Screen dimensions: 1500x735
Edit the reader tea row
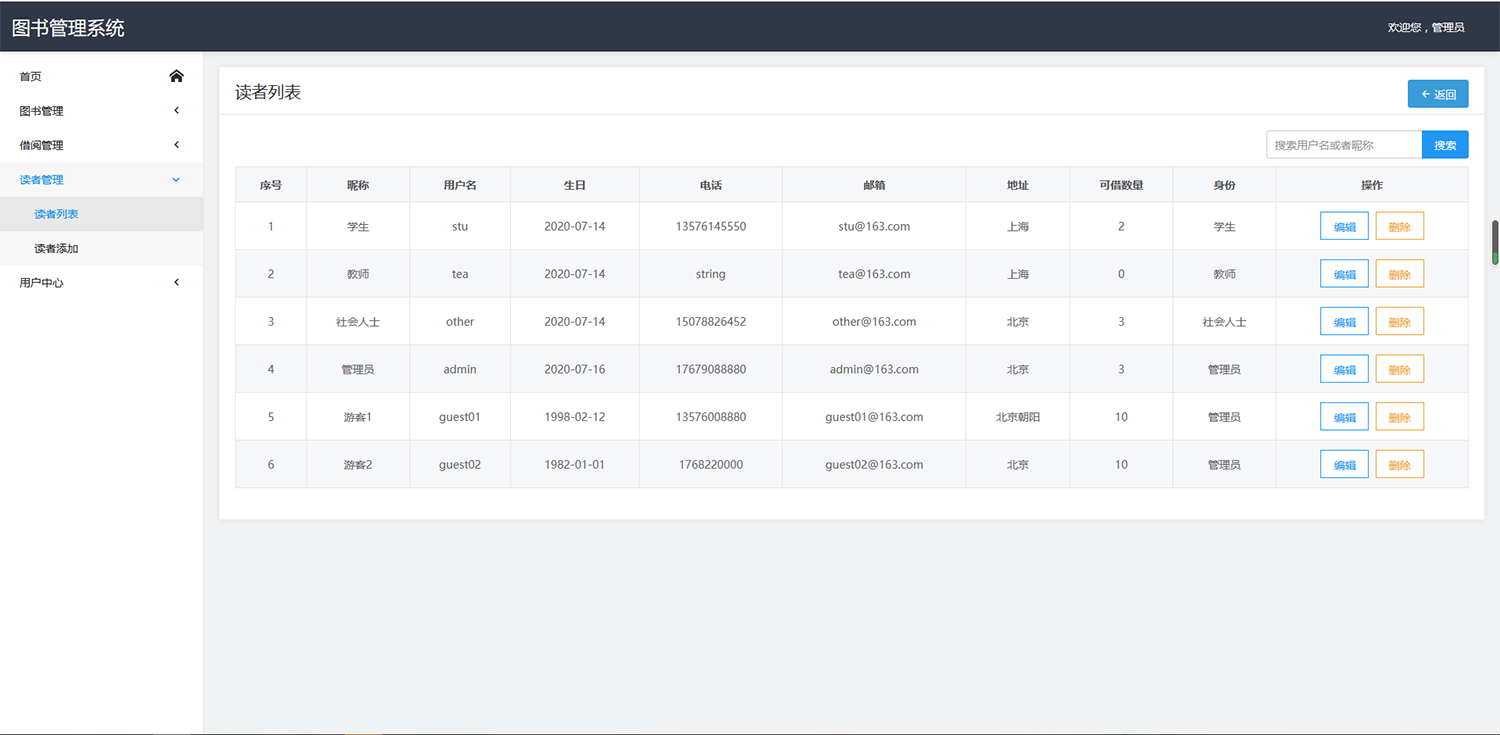1344,274
